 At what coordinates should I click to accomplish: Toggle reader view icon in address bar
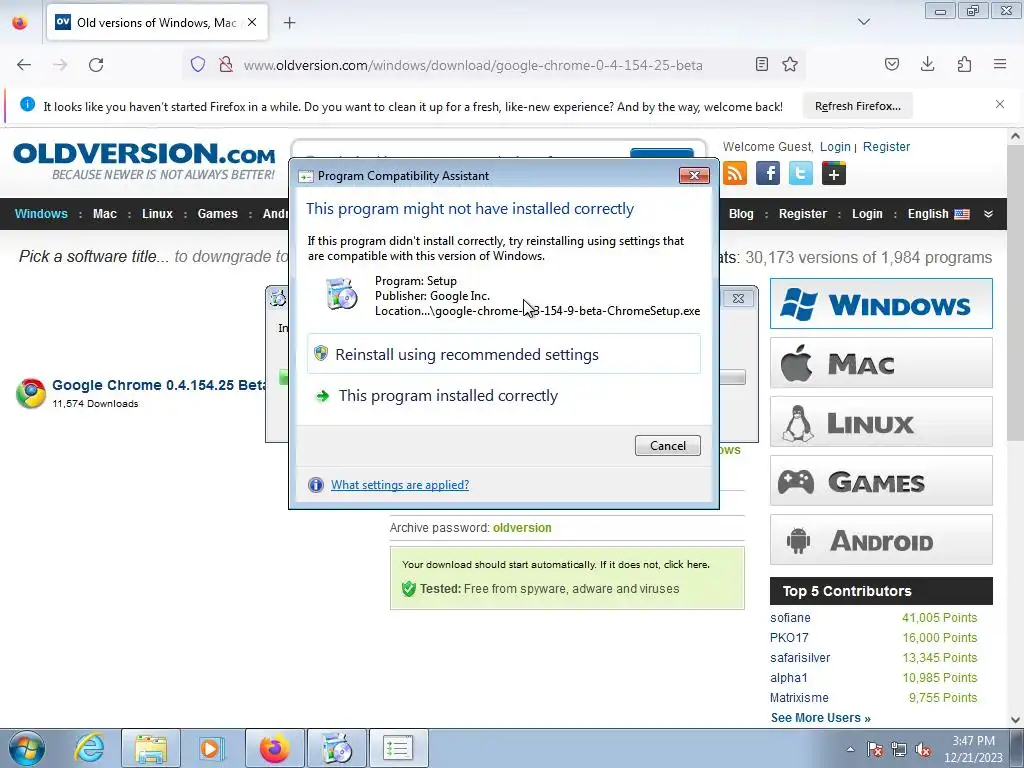tap(761, 64)
